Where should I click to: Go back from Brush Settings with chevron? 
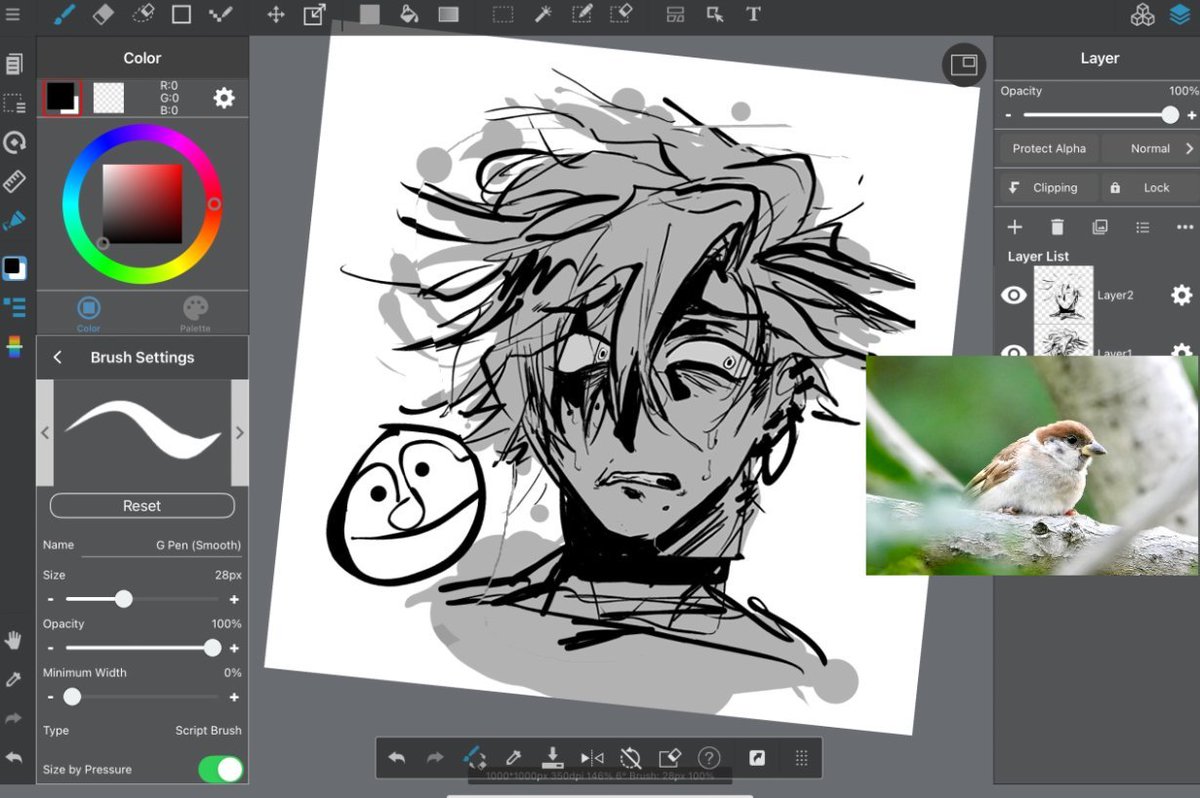(57, 357)
